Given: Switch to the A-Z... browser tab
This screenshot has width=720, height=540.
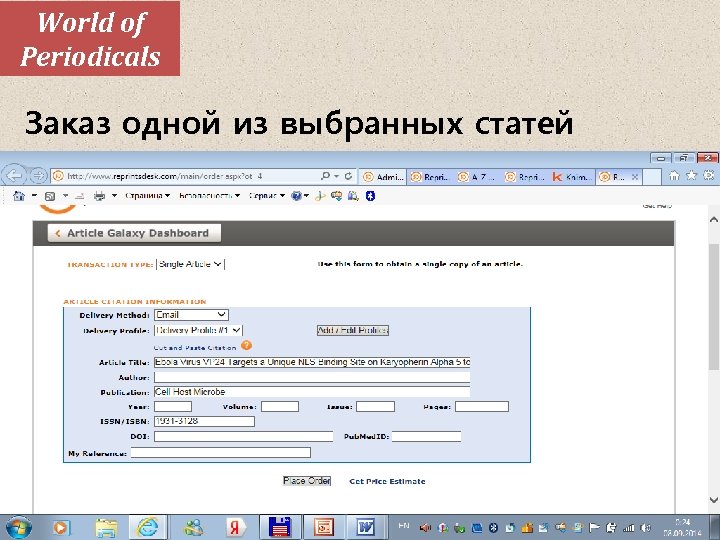Looking at the screenshot, I should pos(478,177).
